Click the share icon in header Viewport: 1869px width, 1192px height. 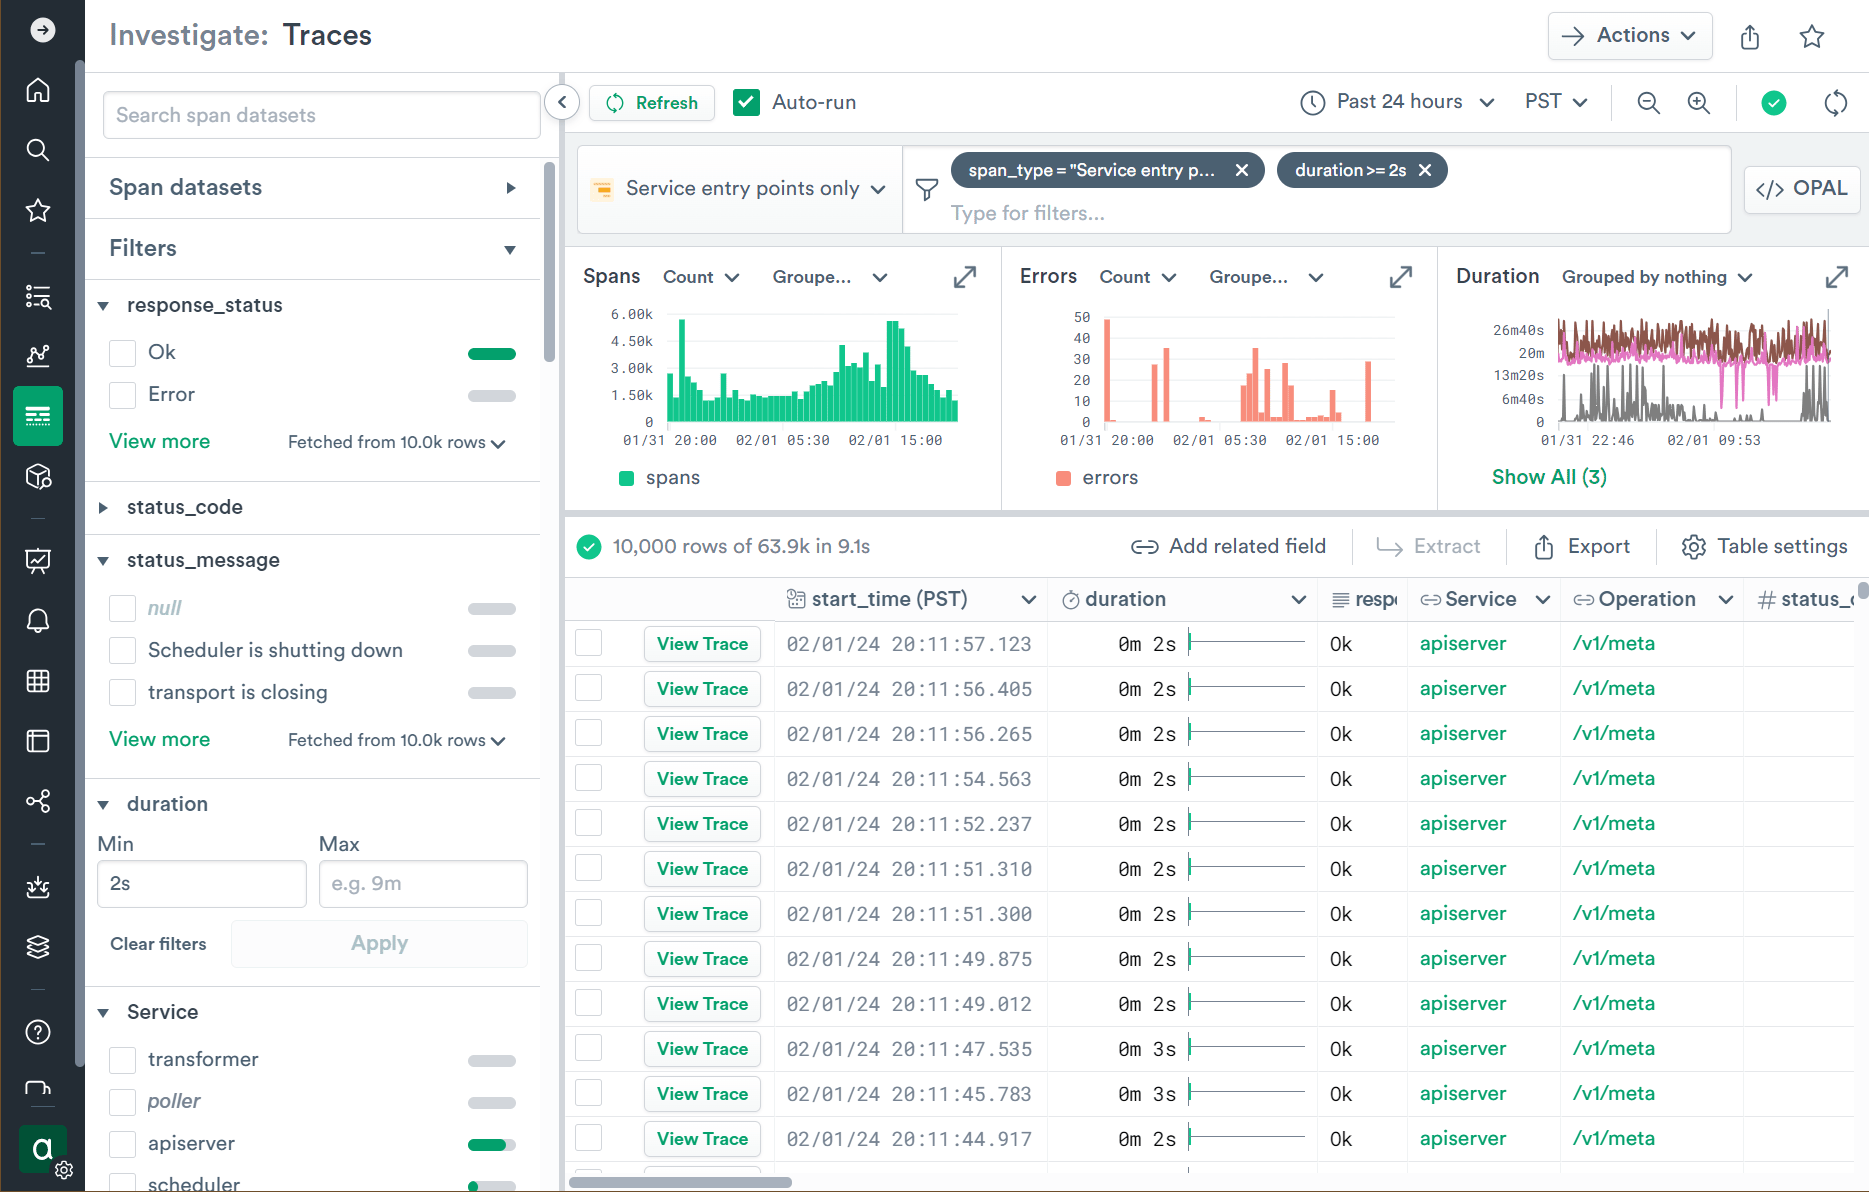[1749, 37]
